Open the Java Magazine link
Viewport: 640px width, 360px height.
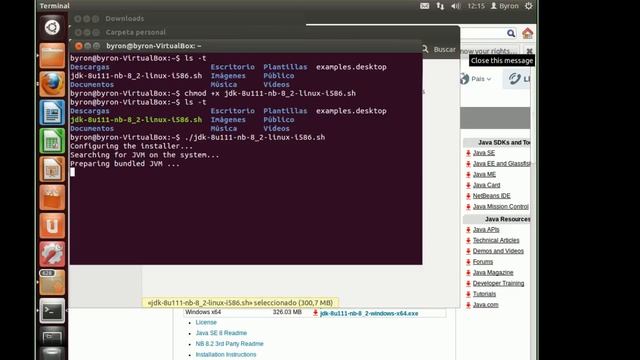tap(493, 272)
